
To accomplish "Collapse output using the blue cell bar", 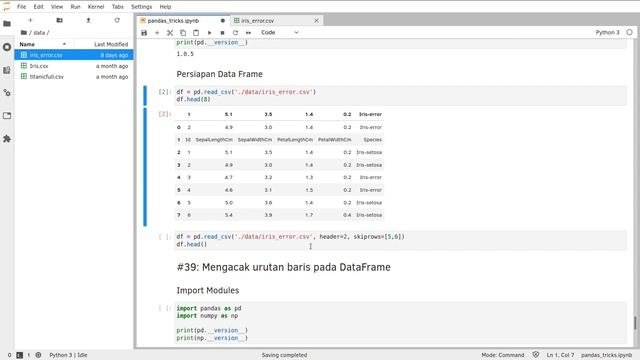I will click(145, 167).
